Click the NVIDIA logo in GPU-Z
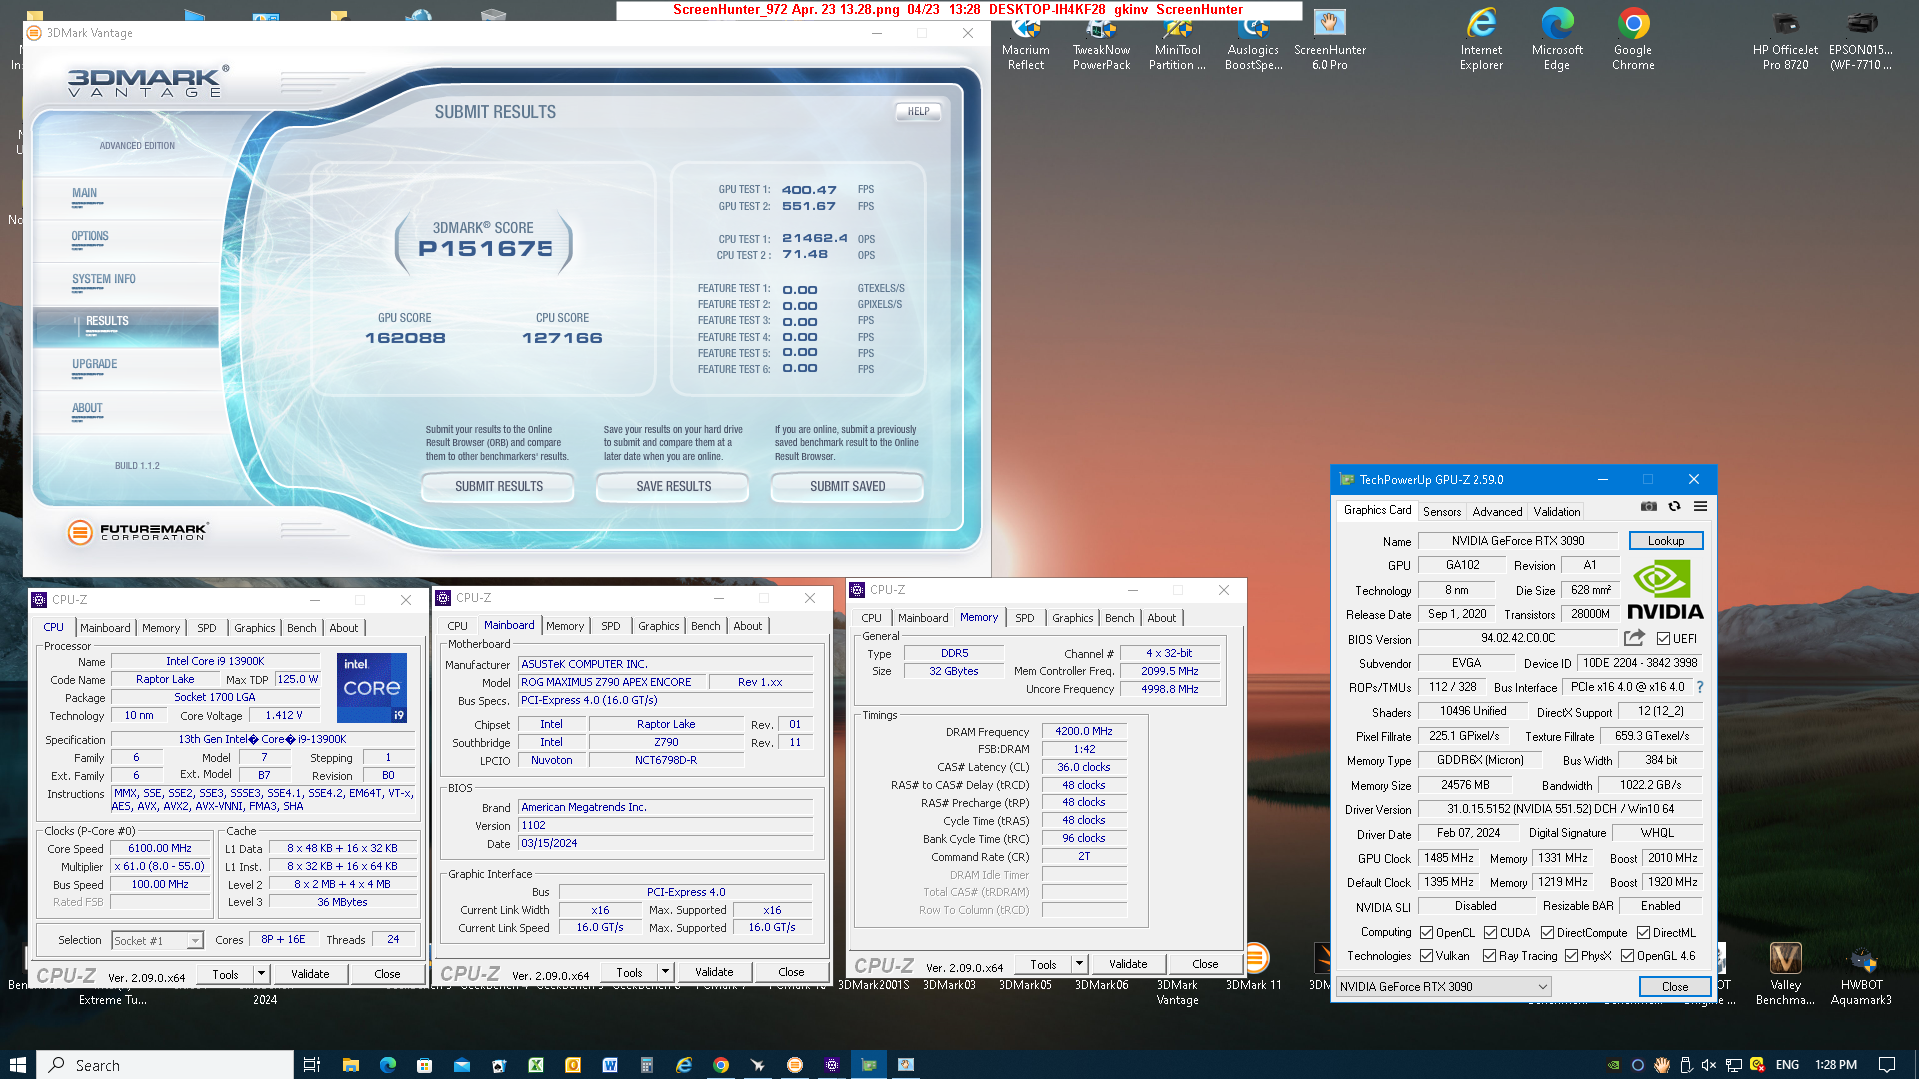This screenshot has width=1919, height=1079. pyautogui.click(x=1665, y=590)
